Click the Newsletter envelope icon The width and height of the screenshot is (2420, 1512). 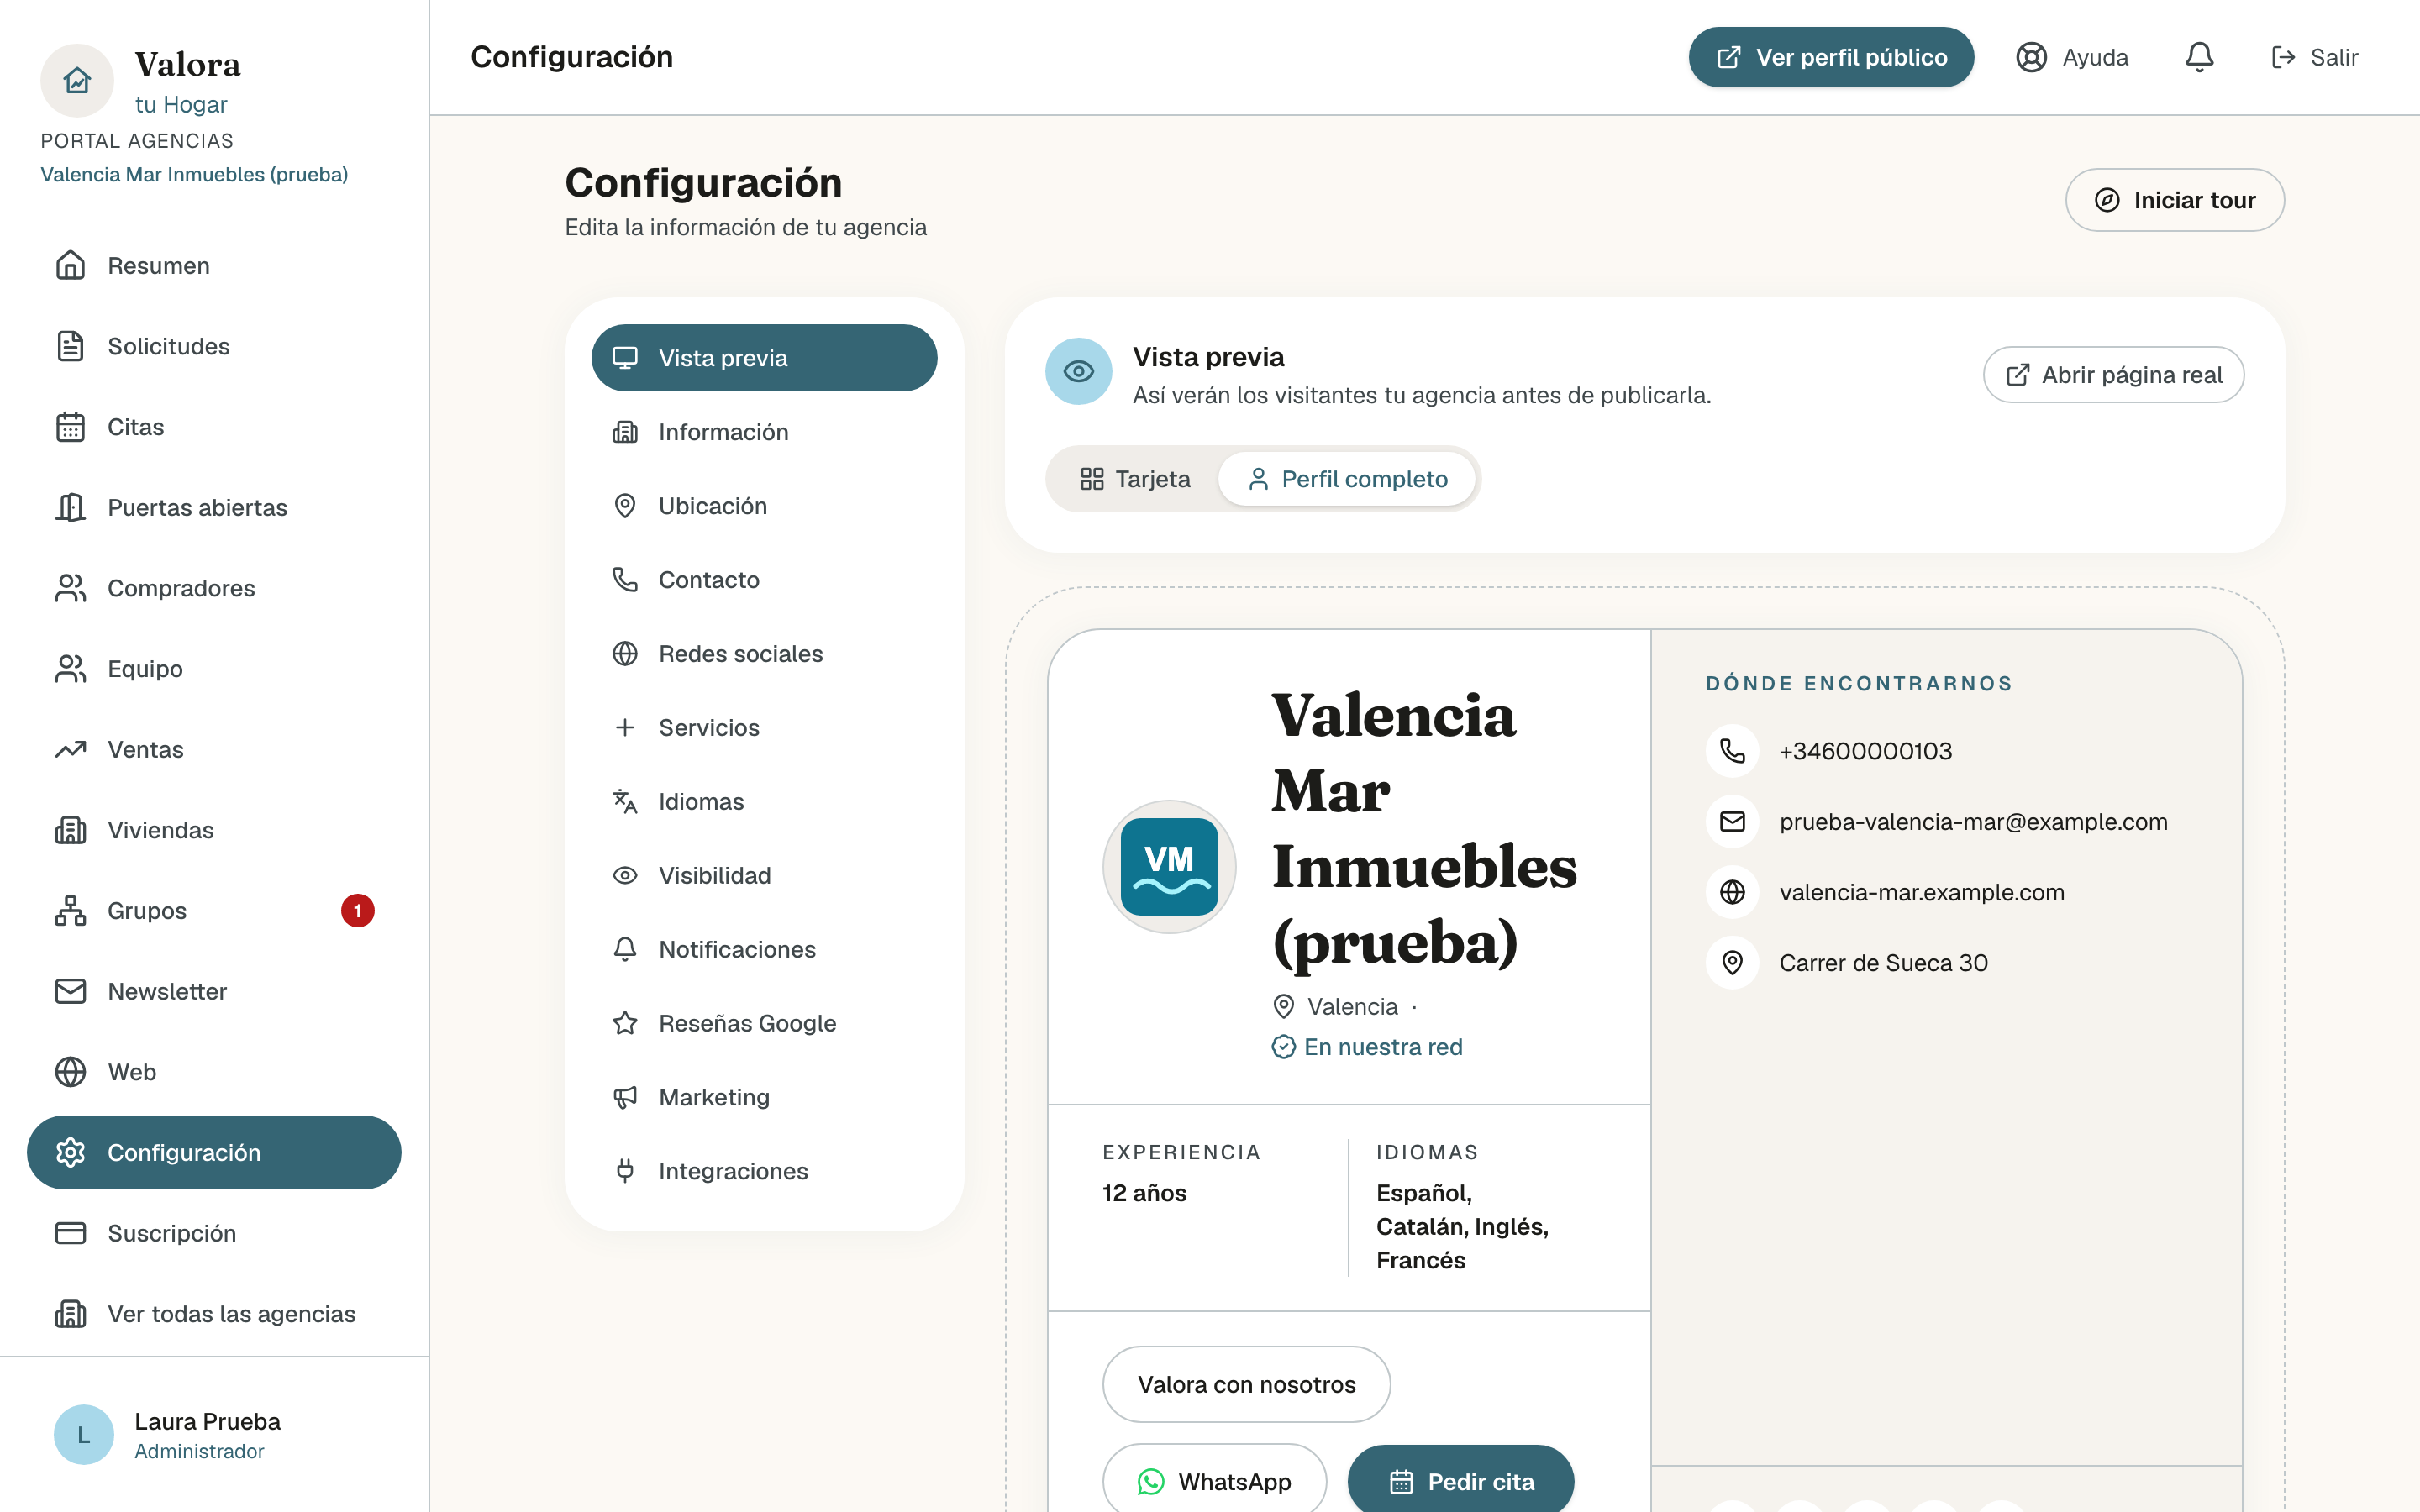(x=70, y=991)
